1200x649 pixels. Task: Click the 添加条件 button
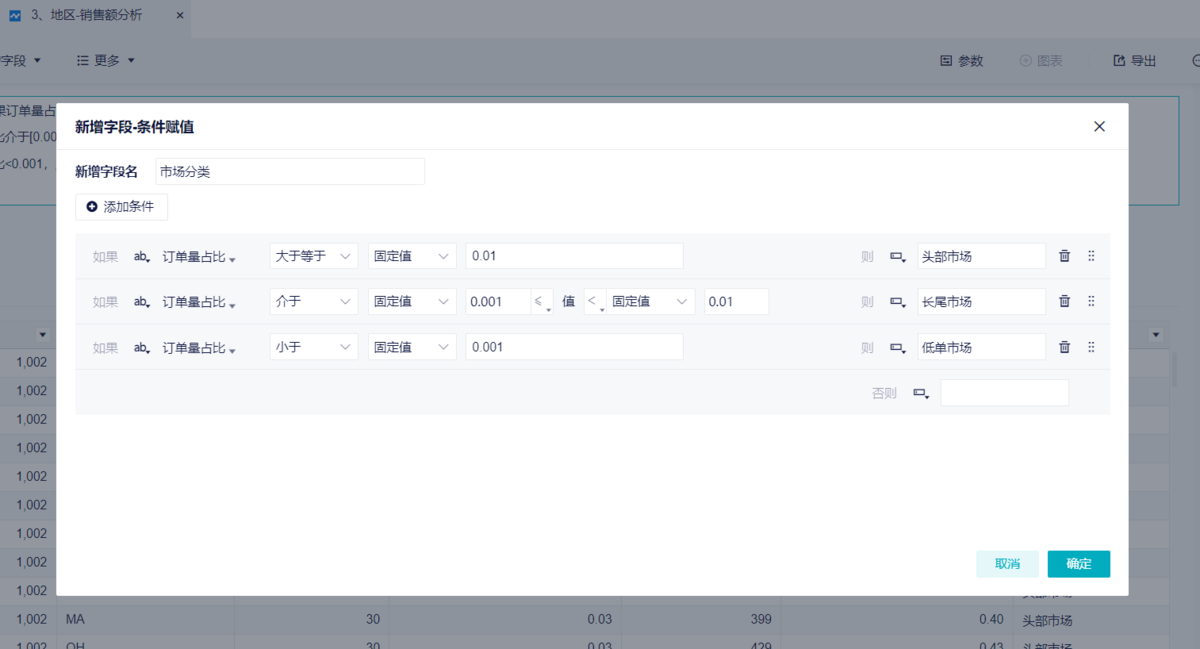tap(121, 207)
